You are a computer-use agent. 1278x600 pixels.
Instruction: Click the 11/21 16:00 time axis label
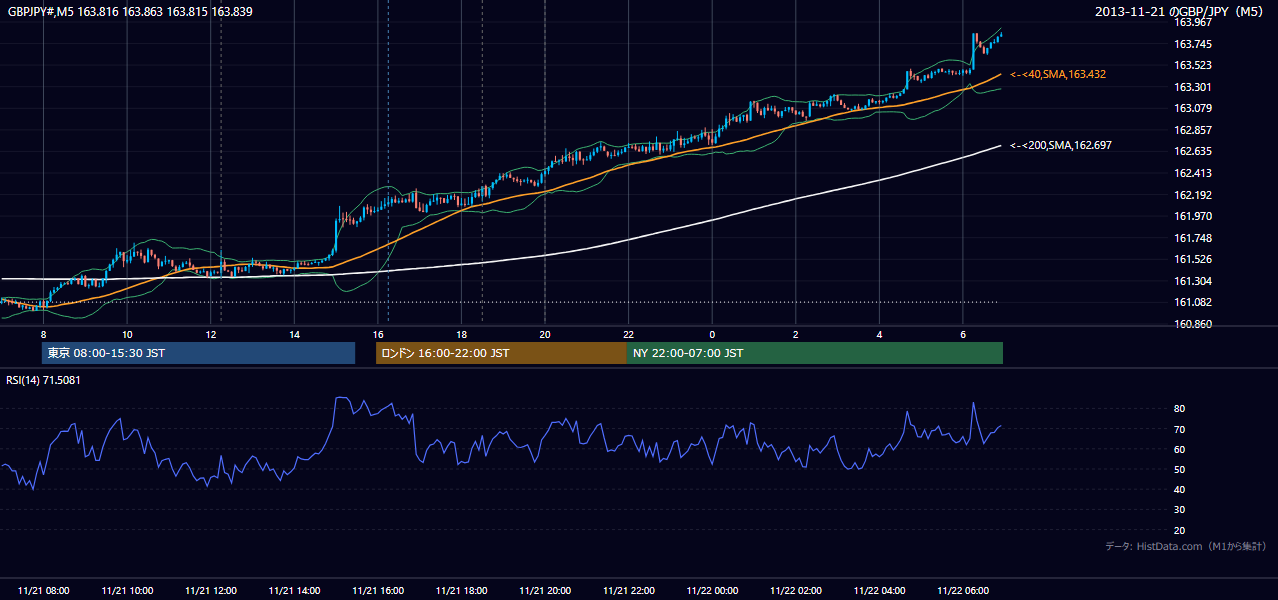click(378, 590)
